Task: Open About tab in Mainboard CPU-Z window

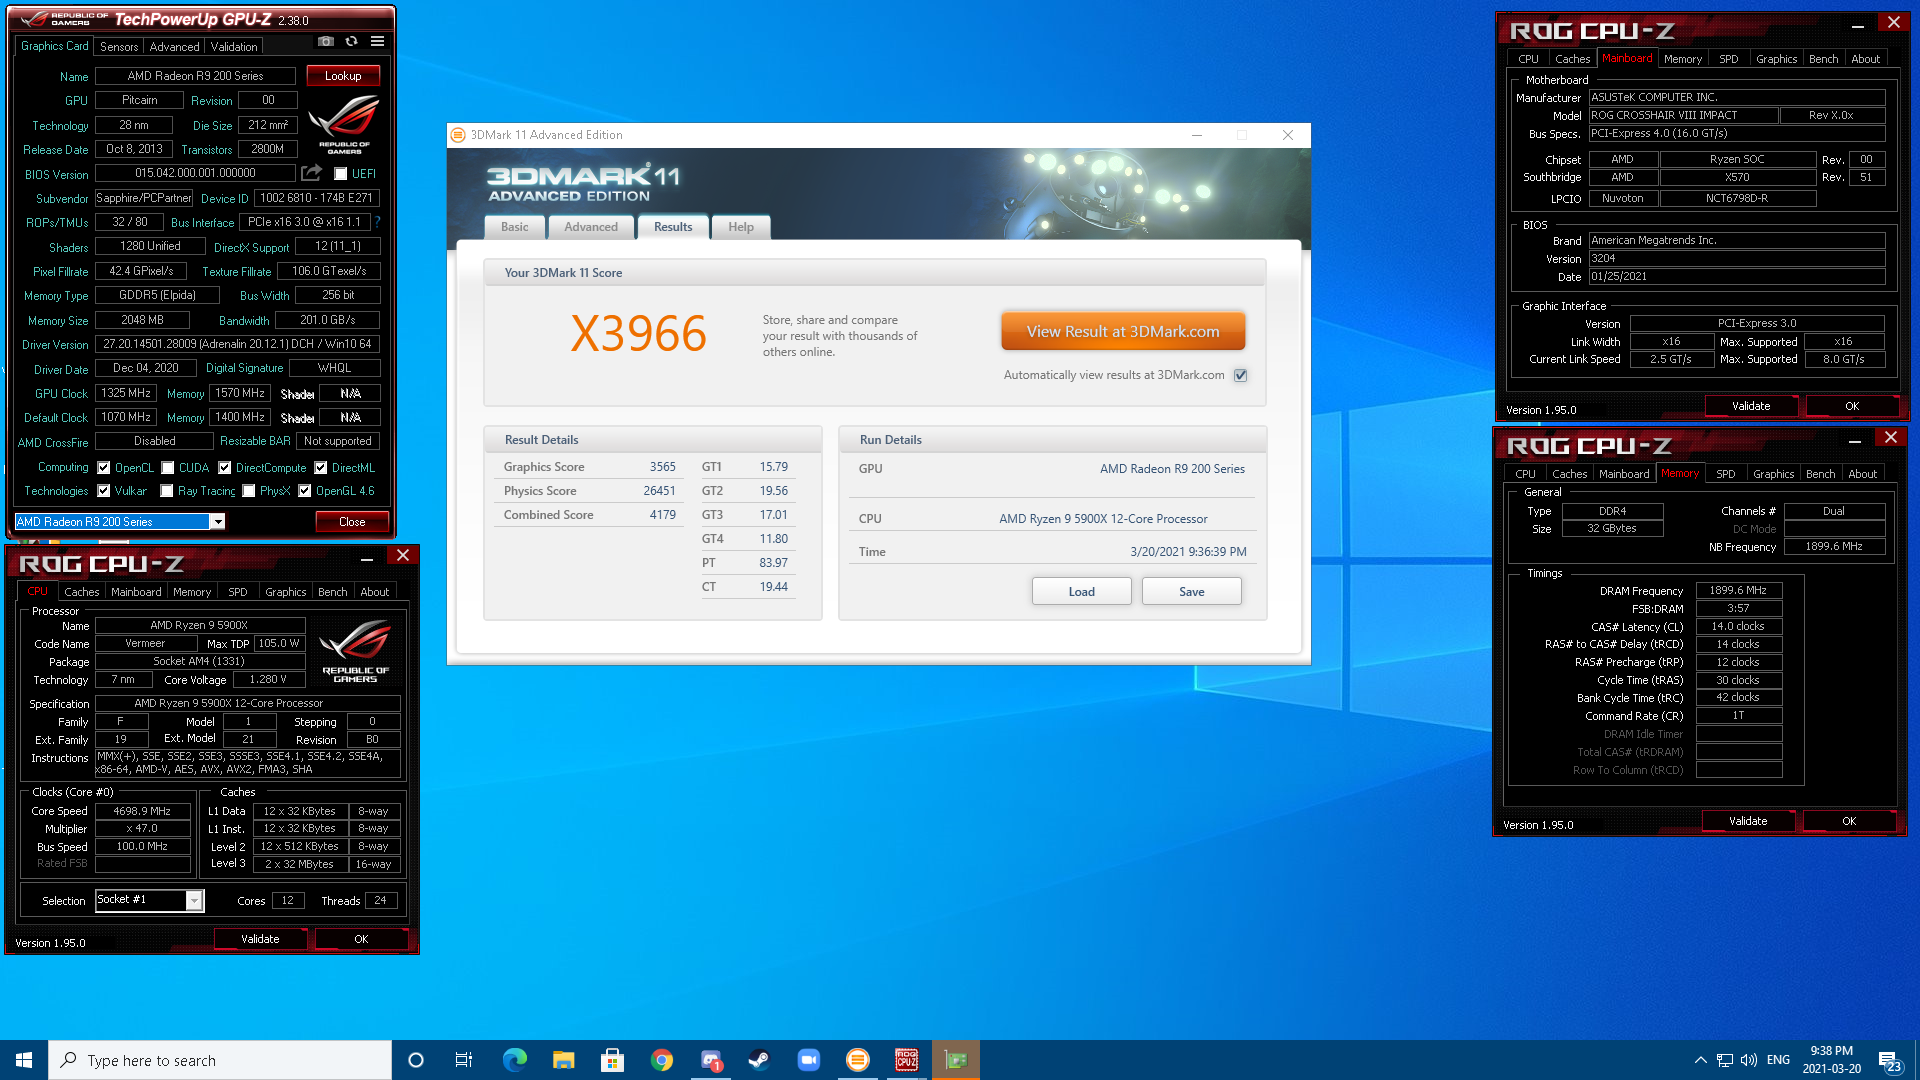Action: pyautogui.click(x=1865, y=59)
